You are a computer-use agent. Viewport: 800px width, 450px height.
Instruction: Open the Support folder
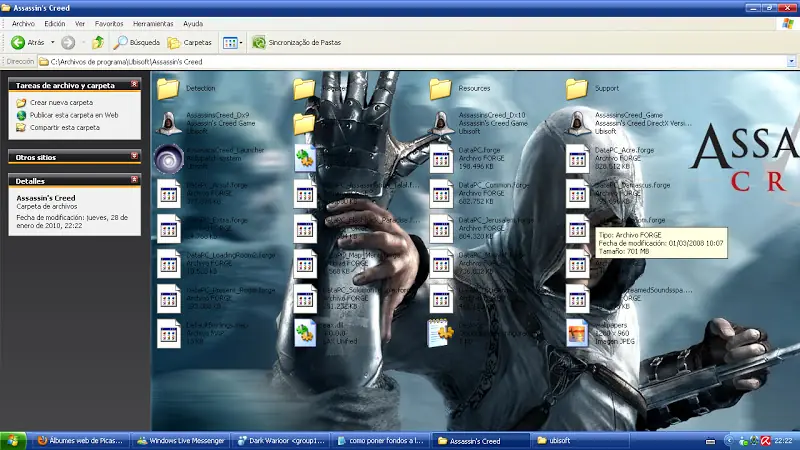[x=577, y=89]
